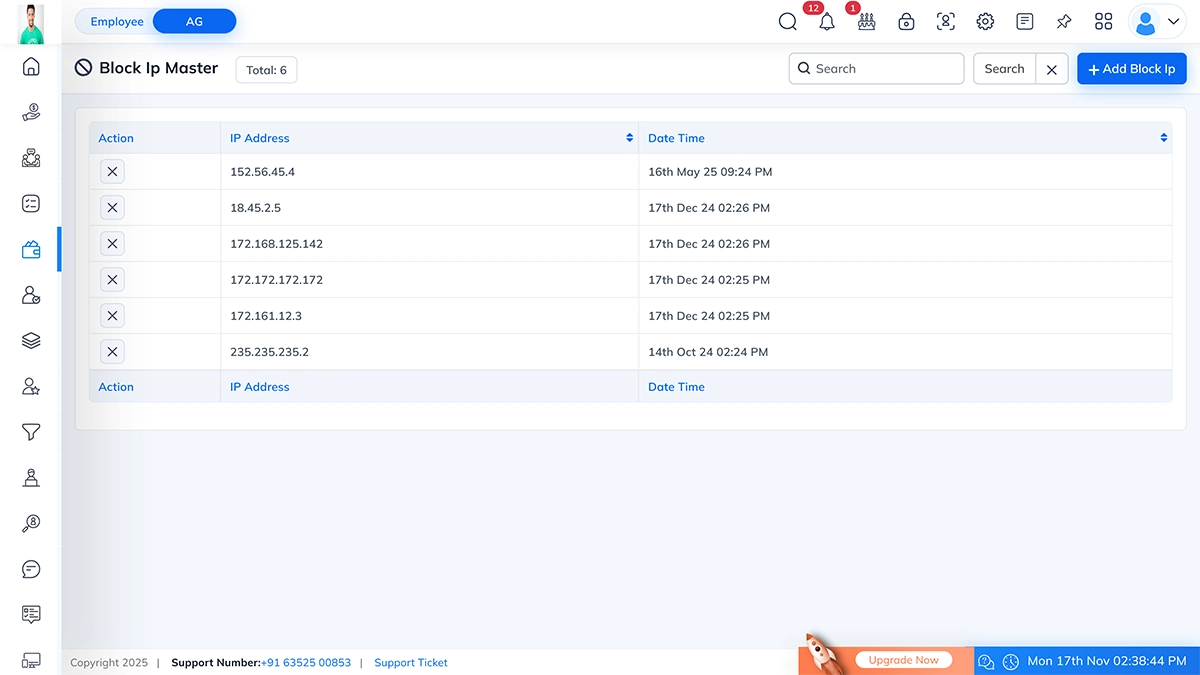Click the funnel filter icon in sidebar
The height and width of the screenshot is (675, 1200).
click(x=31, y=432)
